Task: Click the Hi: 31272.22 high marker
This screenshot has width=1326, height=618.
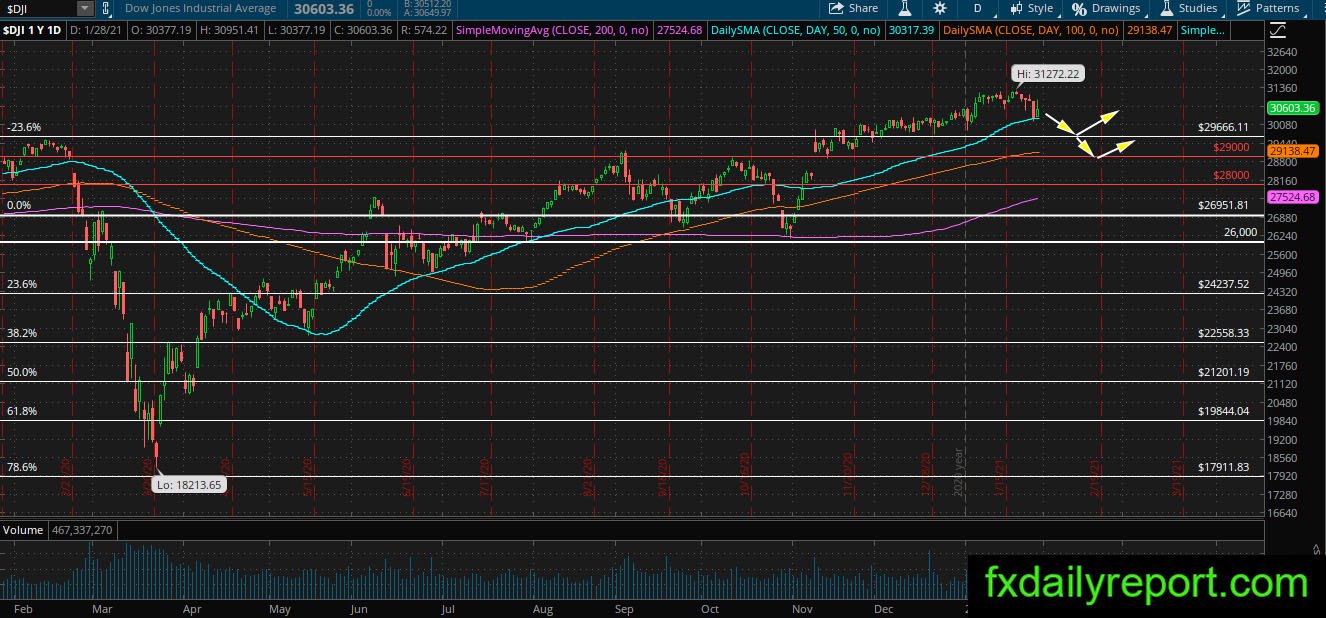Action: coord(1046,74)
